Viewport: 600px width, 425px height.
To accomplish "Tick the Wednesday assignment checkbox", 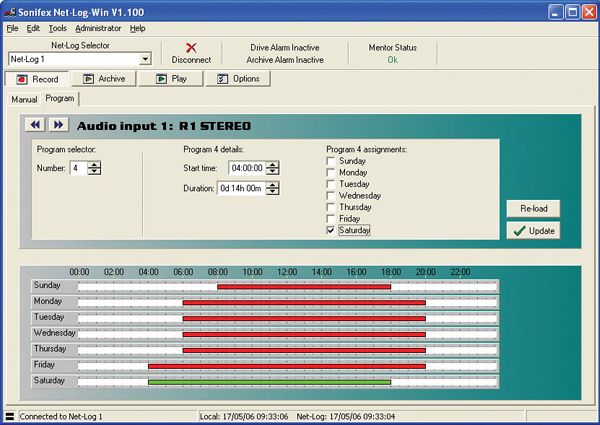I will 332,196.
